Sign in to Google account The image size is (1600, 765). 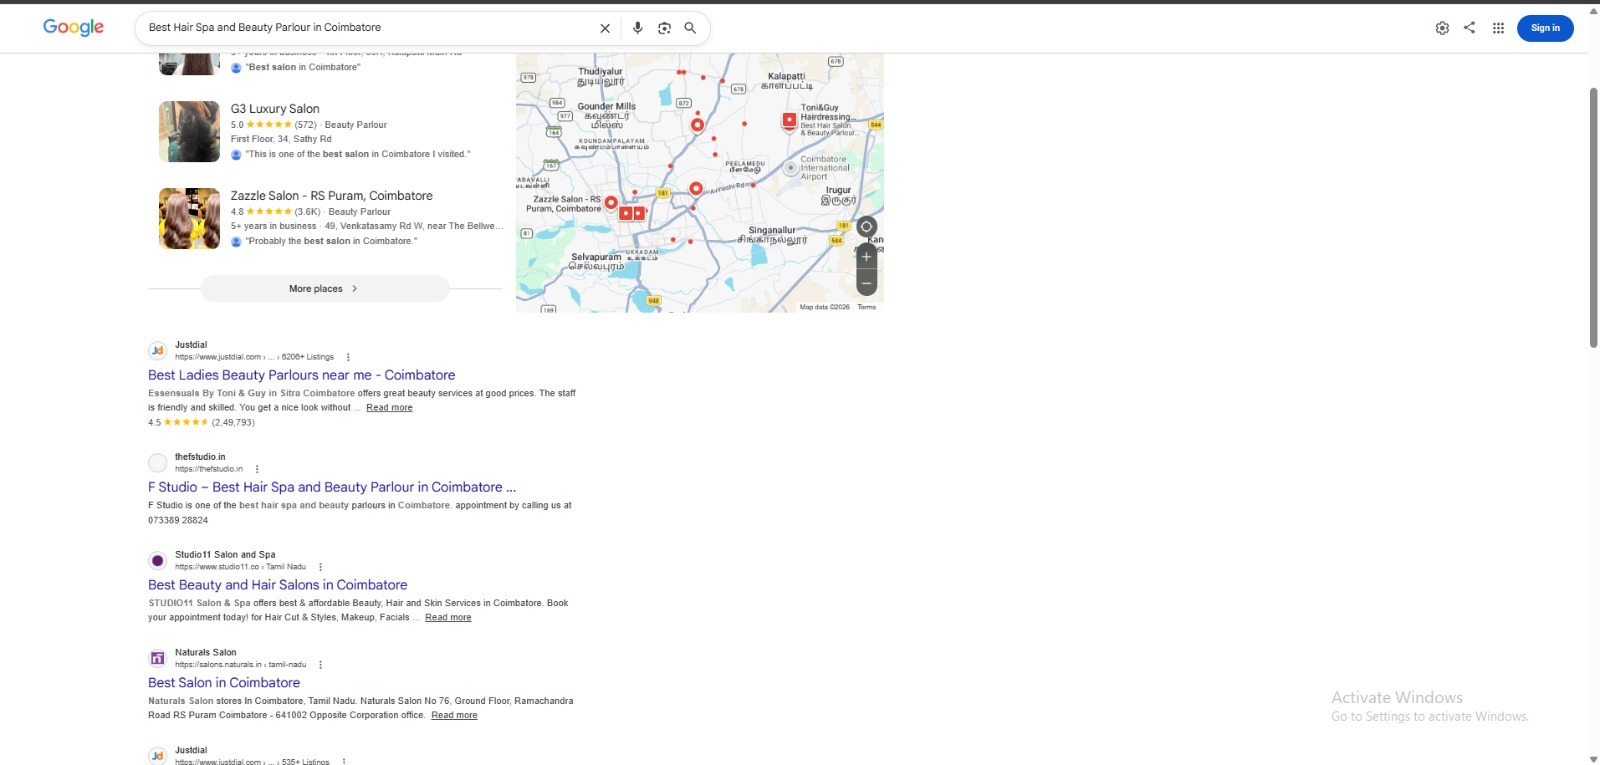1545,28
